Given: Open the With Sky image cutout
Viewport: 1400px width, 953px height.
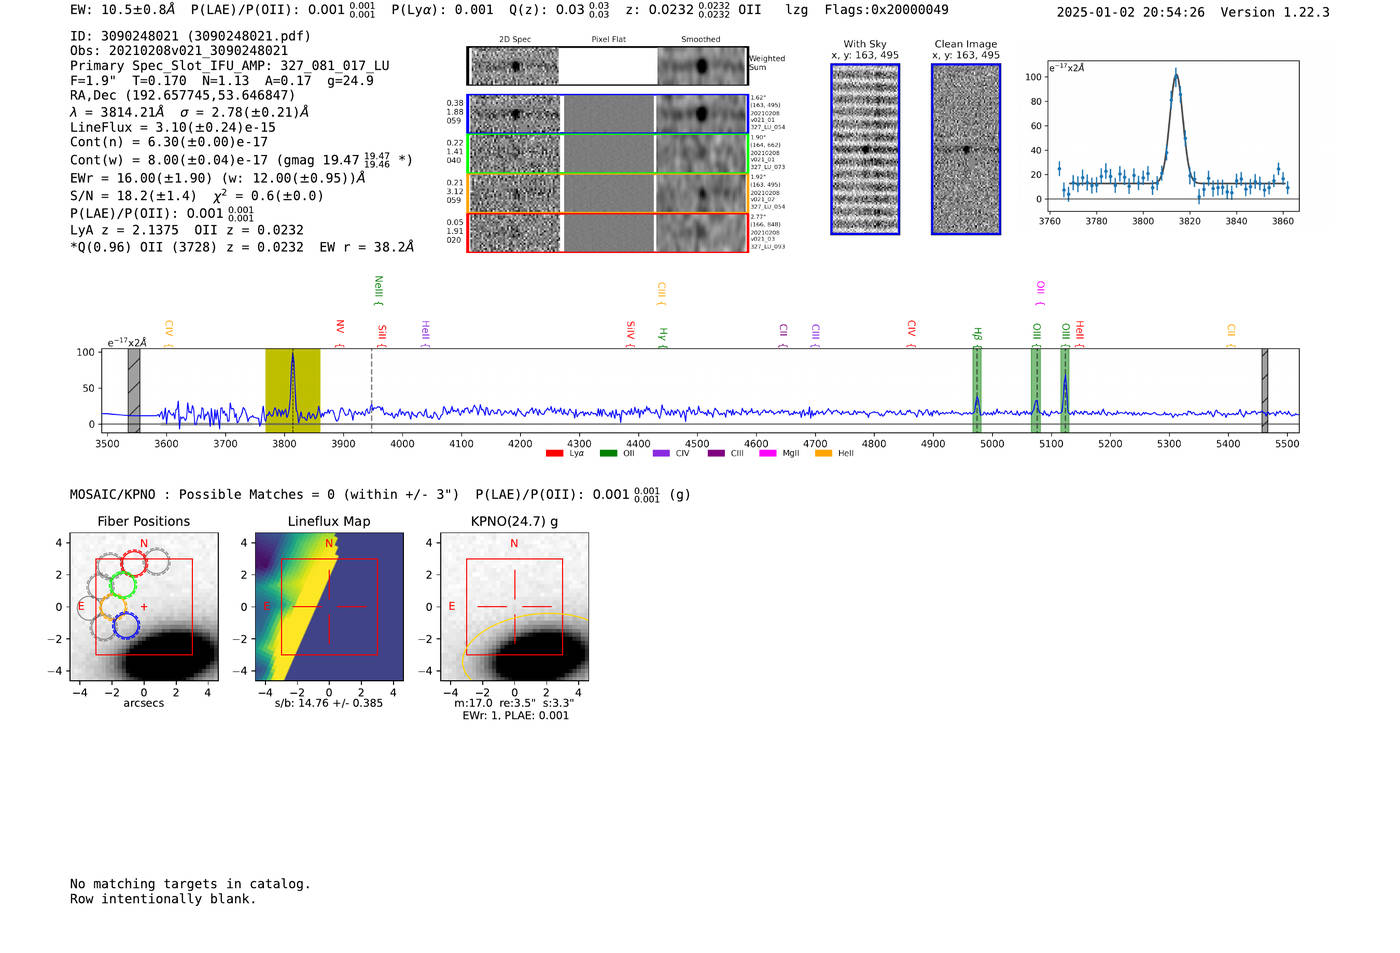Looking at the screenshot, I should click(865, 149).
